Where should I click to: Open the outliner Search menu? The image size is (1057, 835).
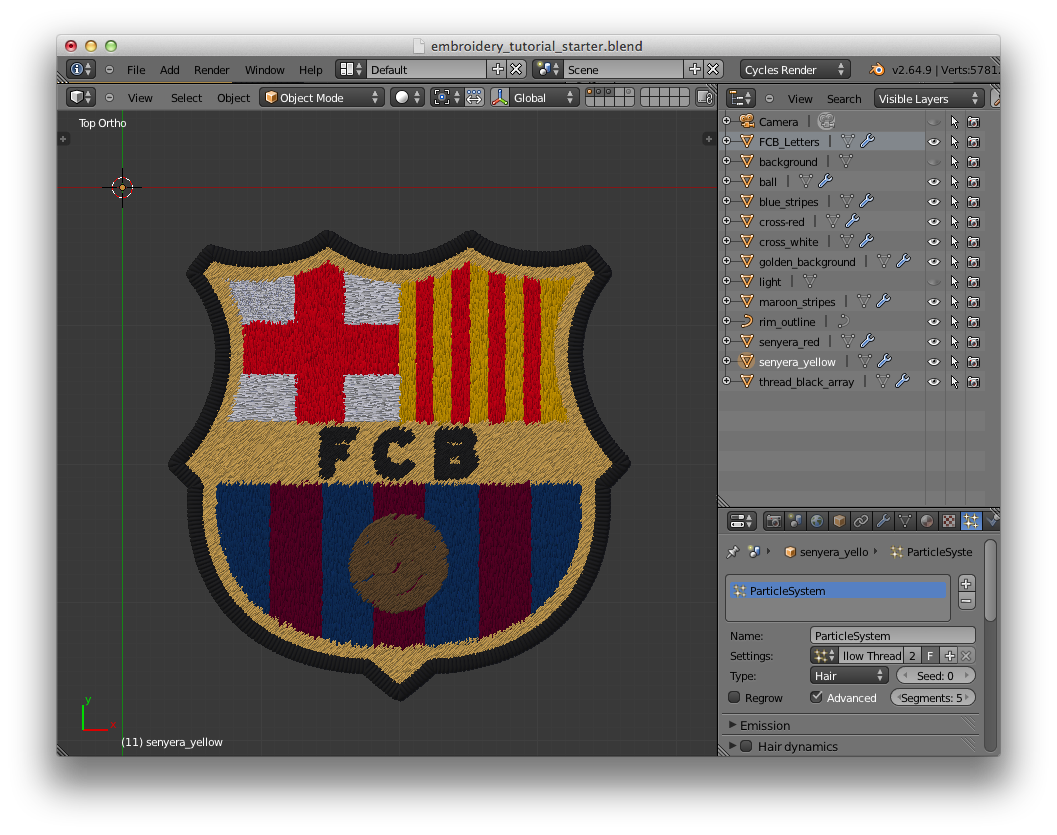pyautogui.click(x=844, y=98)
